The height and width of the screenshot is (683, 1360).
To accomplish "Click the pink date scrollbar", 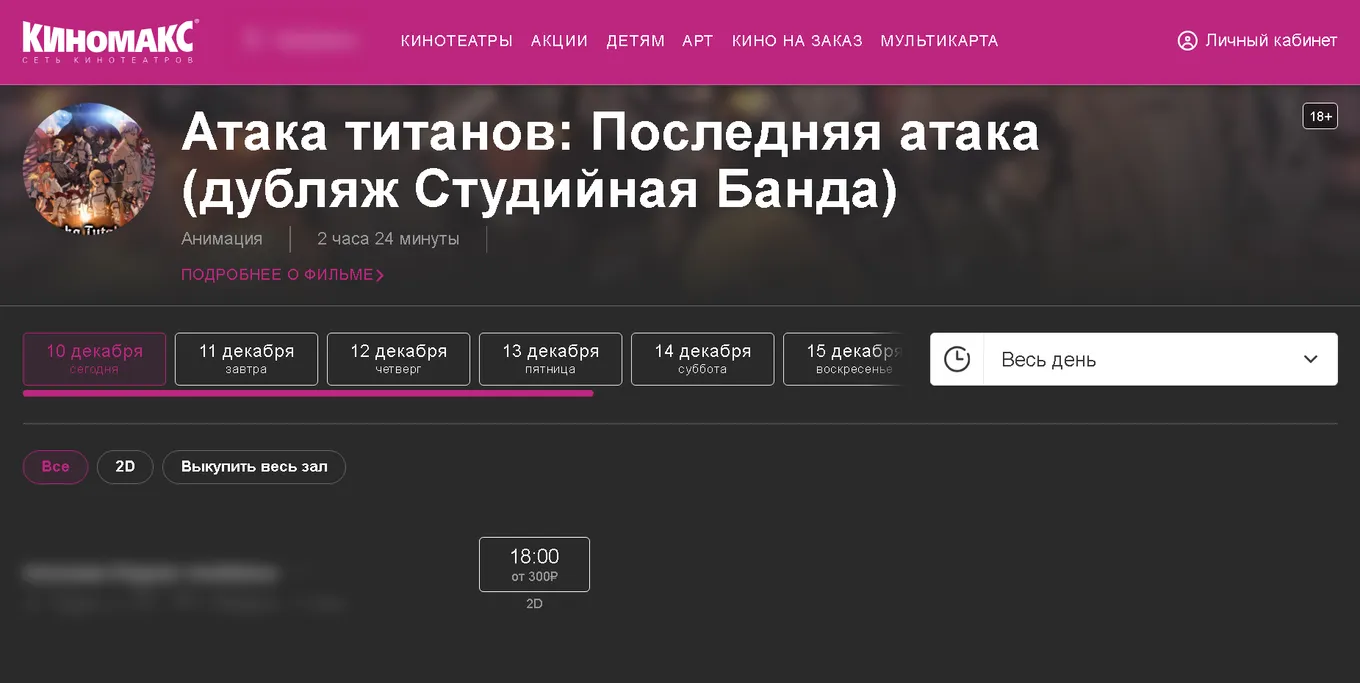I will tap(308, 394).
